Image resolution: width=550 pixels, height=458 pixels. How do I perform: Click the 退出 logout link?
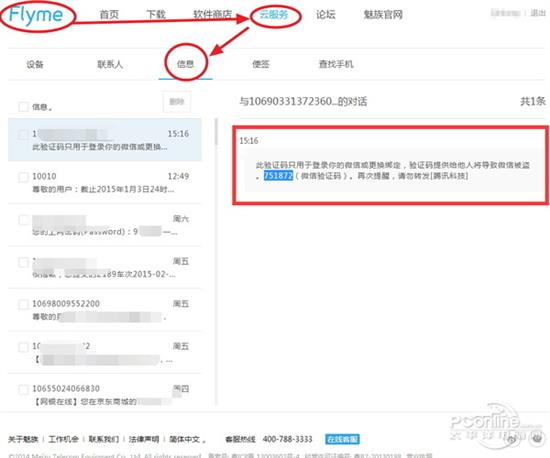tap(537, 13)
